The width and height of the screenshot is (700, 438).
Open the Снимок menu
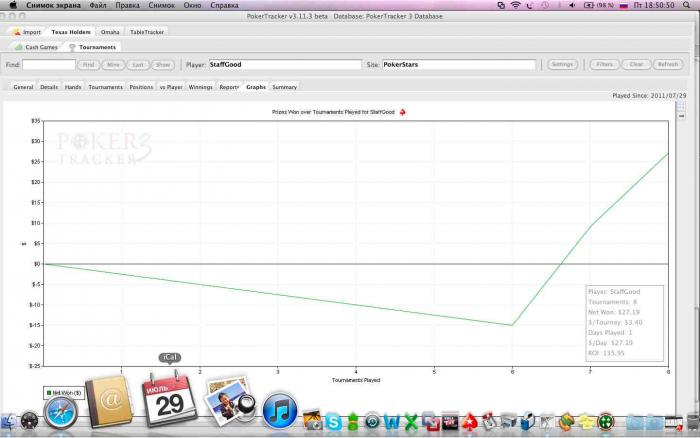pos(162,5)
